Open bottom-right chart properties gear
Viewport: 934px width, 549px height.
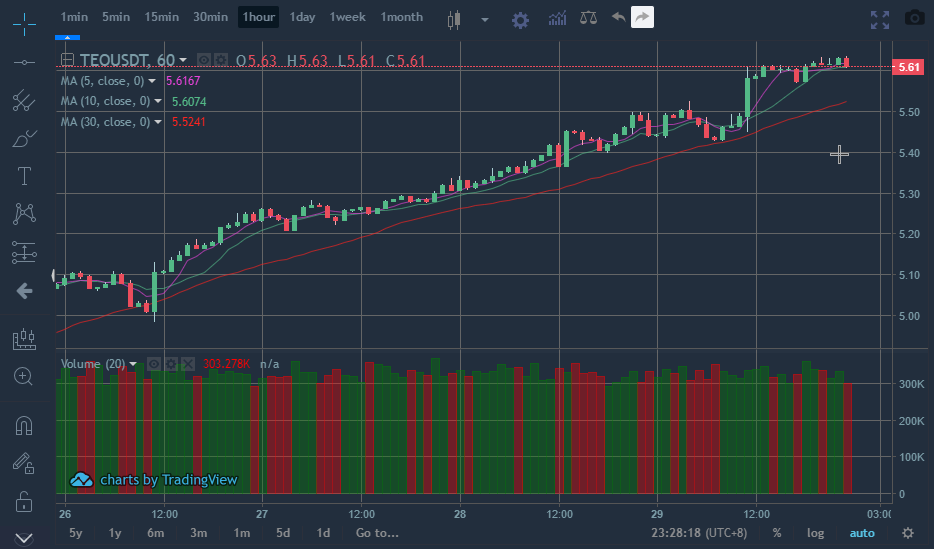[908, 533]
